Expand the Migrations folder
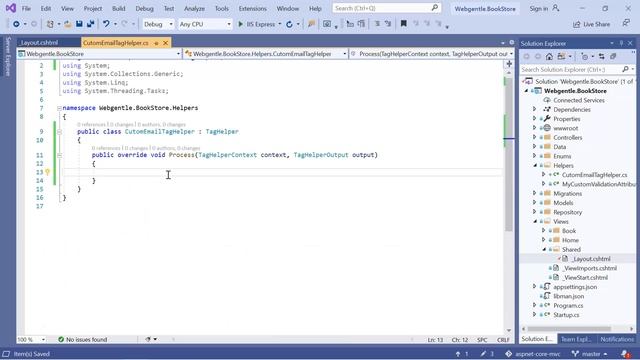This screenshot has width=640, height=360. point(535,193)
